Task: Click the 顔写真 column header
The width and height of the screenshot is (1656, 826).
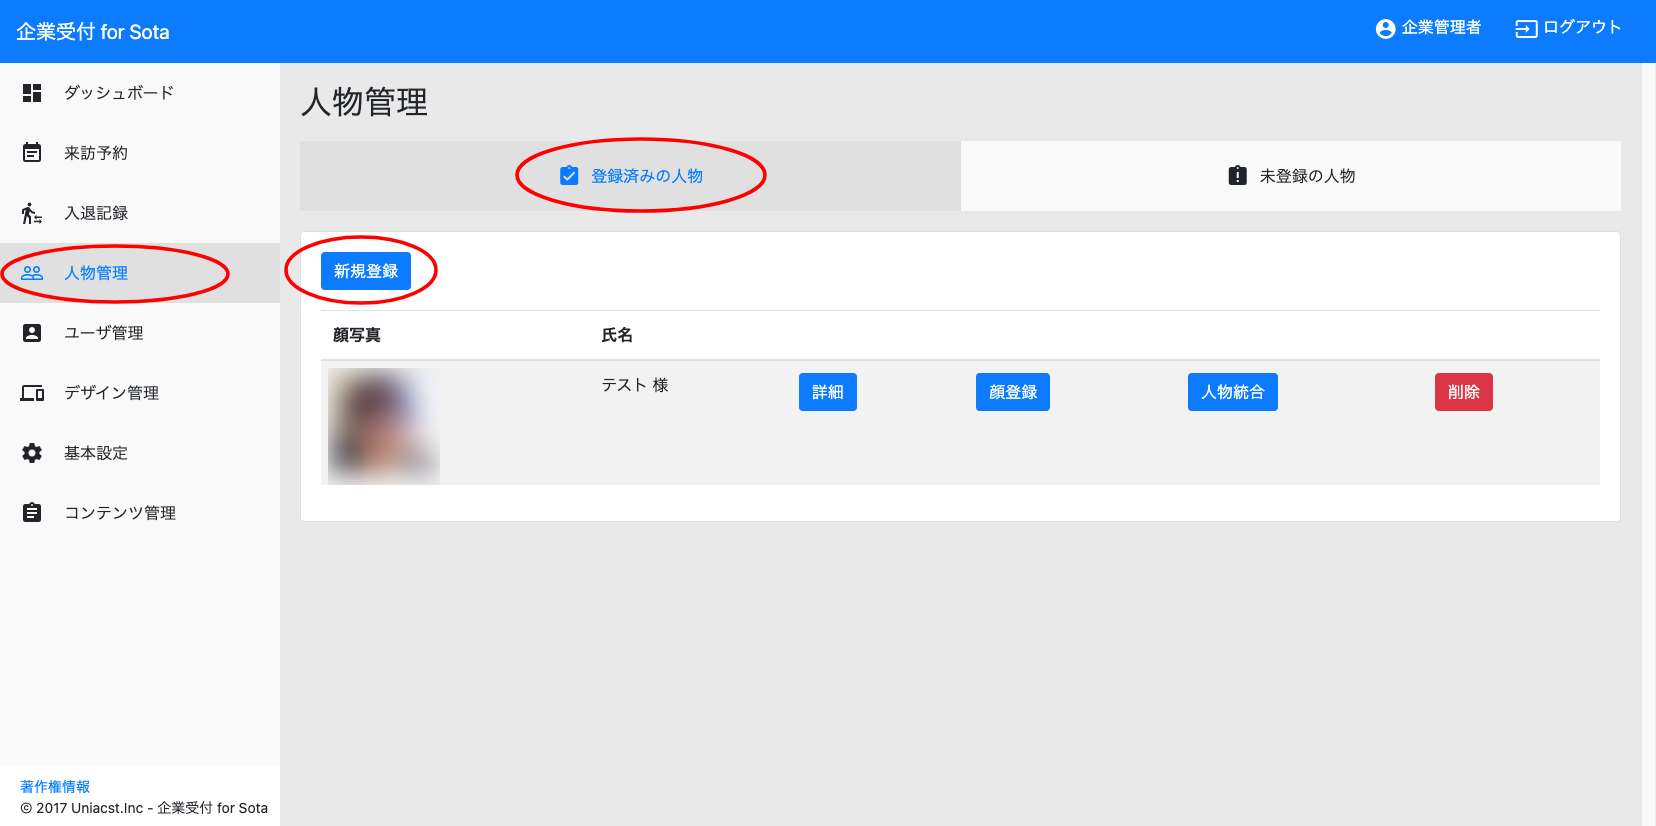Action: 357,335
